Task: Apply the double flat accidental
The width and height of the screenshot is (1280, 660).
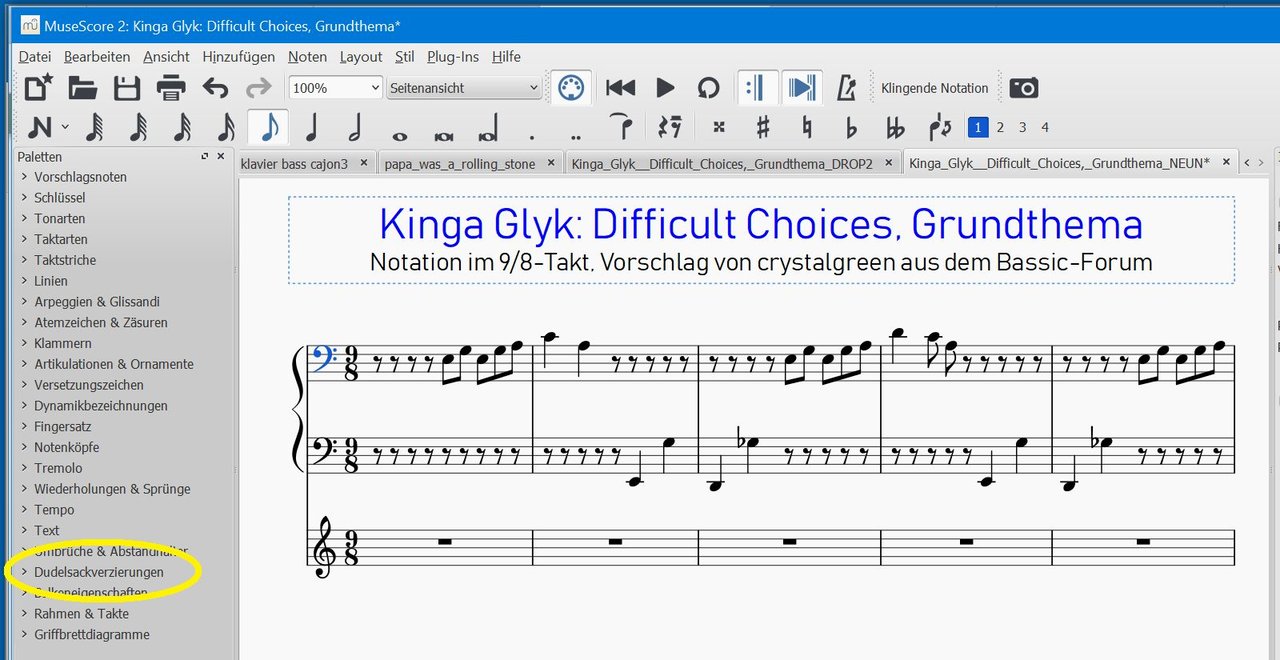Action: coord(895,127)
